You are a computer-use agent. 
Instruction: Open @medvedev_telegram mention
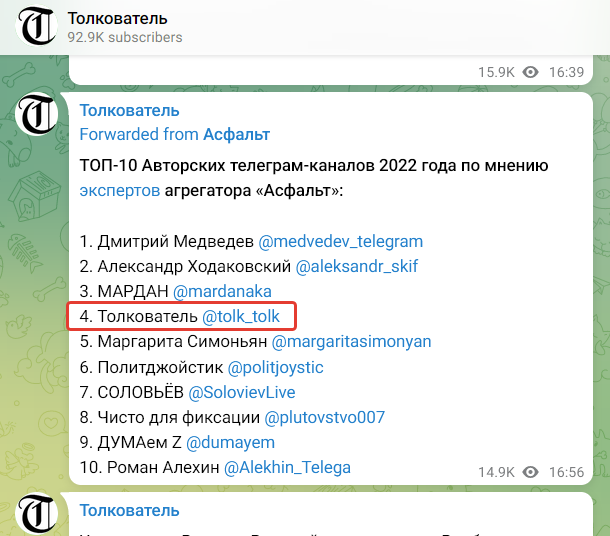(x=340, y=242)
